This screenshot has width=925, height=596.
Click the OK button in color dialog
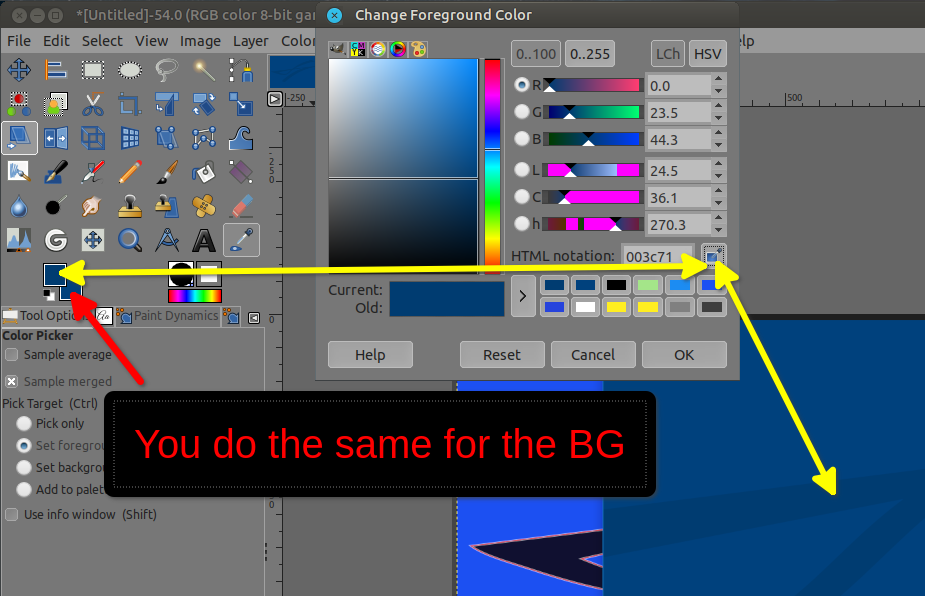684,355
